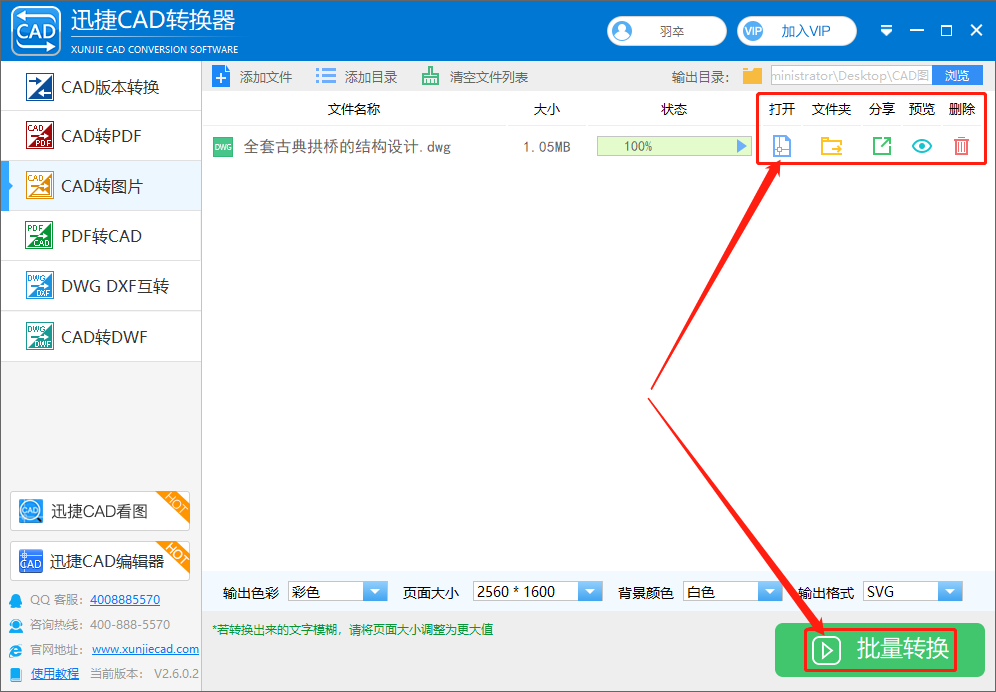Click the CAD版本转换 icon
The height and width of the screenshot is (692, 996).
click(x=39, y=87)
